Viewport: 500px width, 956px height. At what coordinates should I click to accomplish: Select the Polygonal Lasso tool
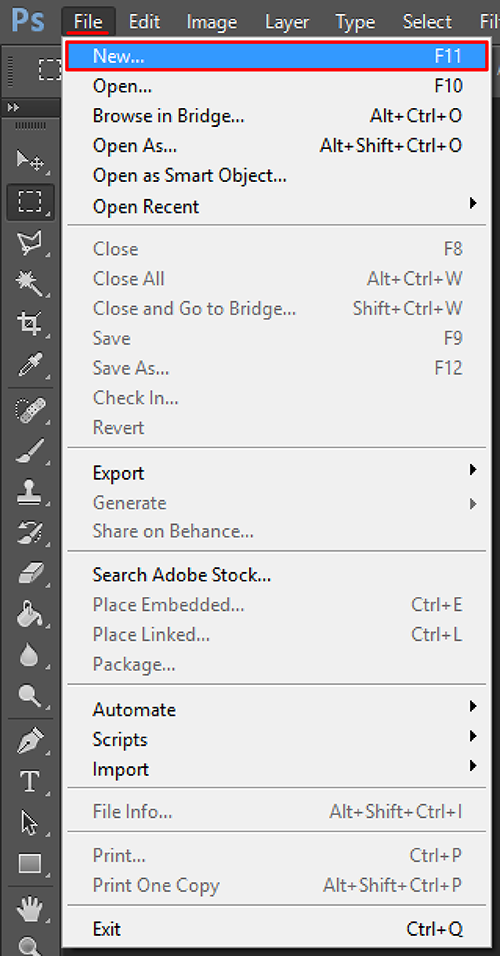pos(30,243)
